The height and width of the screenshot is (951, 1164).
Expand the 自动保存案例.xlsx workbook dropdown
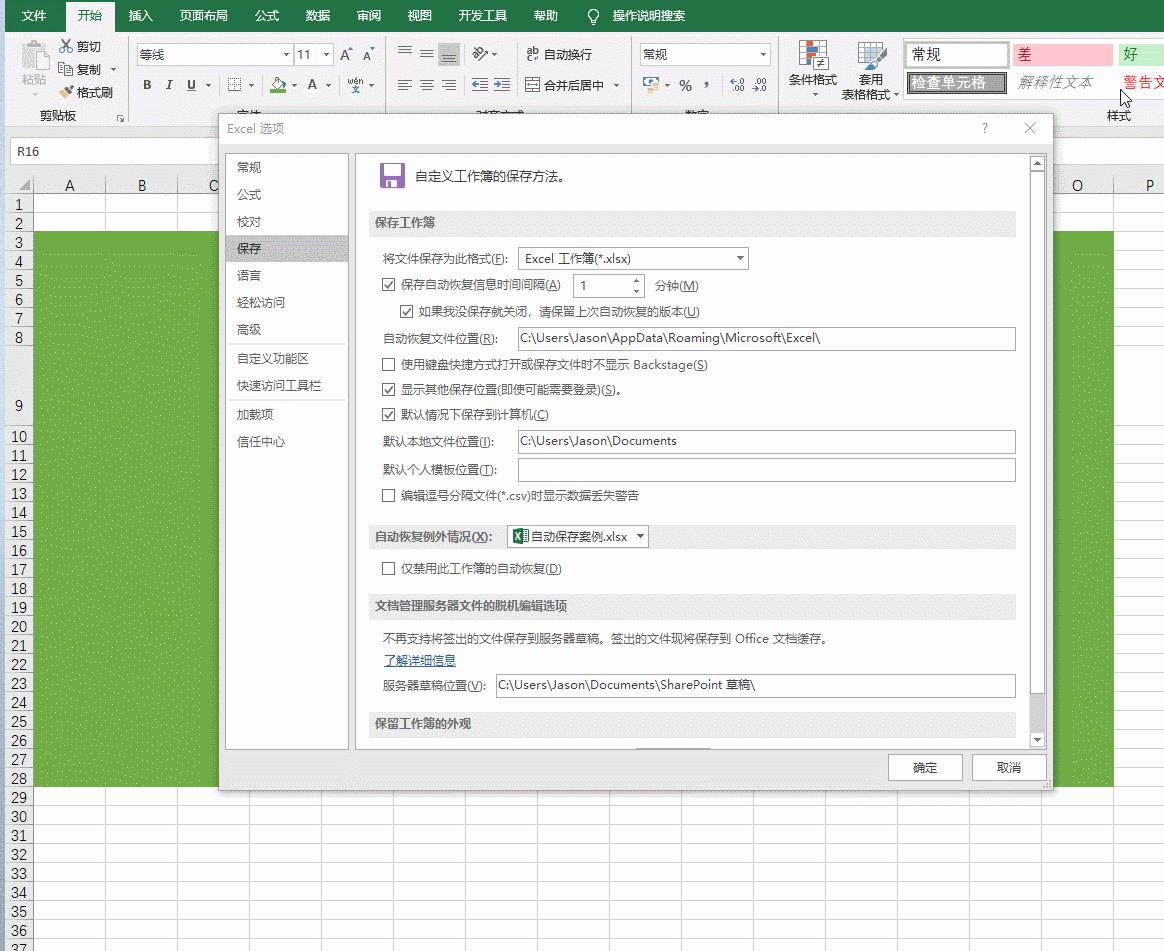point(640,537)
